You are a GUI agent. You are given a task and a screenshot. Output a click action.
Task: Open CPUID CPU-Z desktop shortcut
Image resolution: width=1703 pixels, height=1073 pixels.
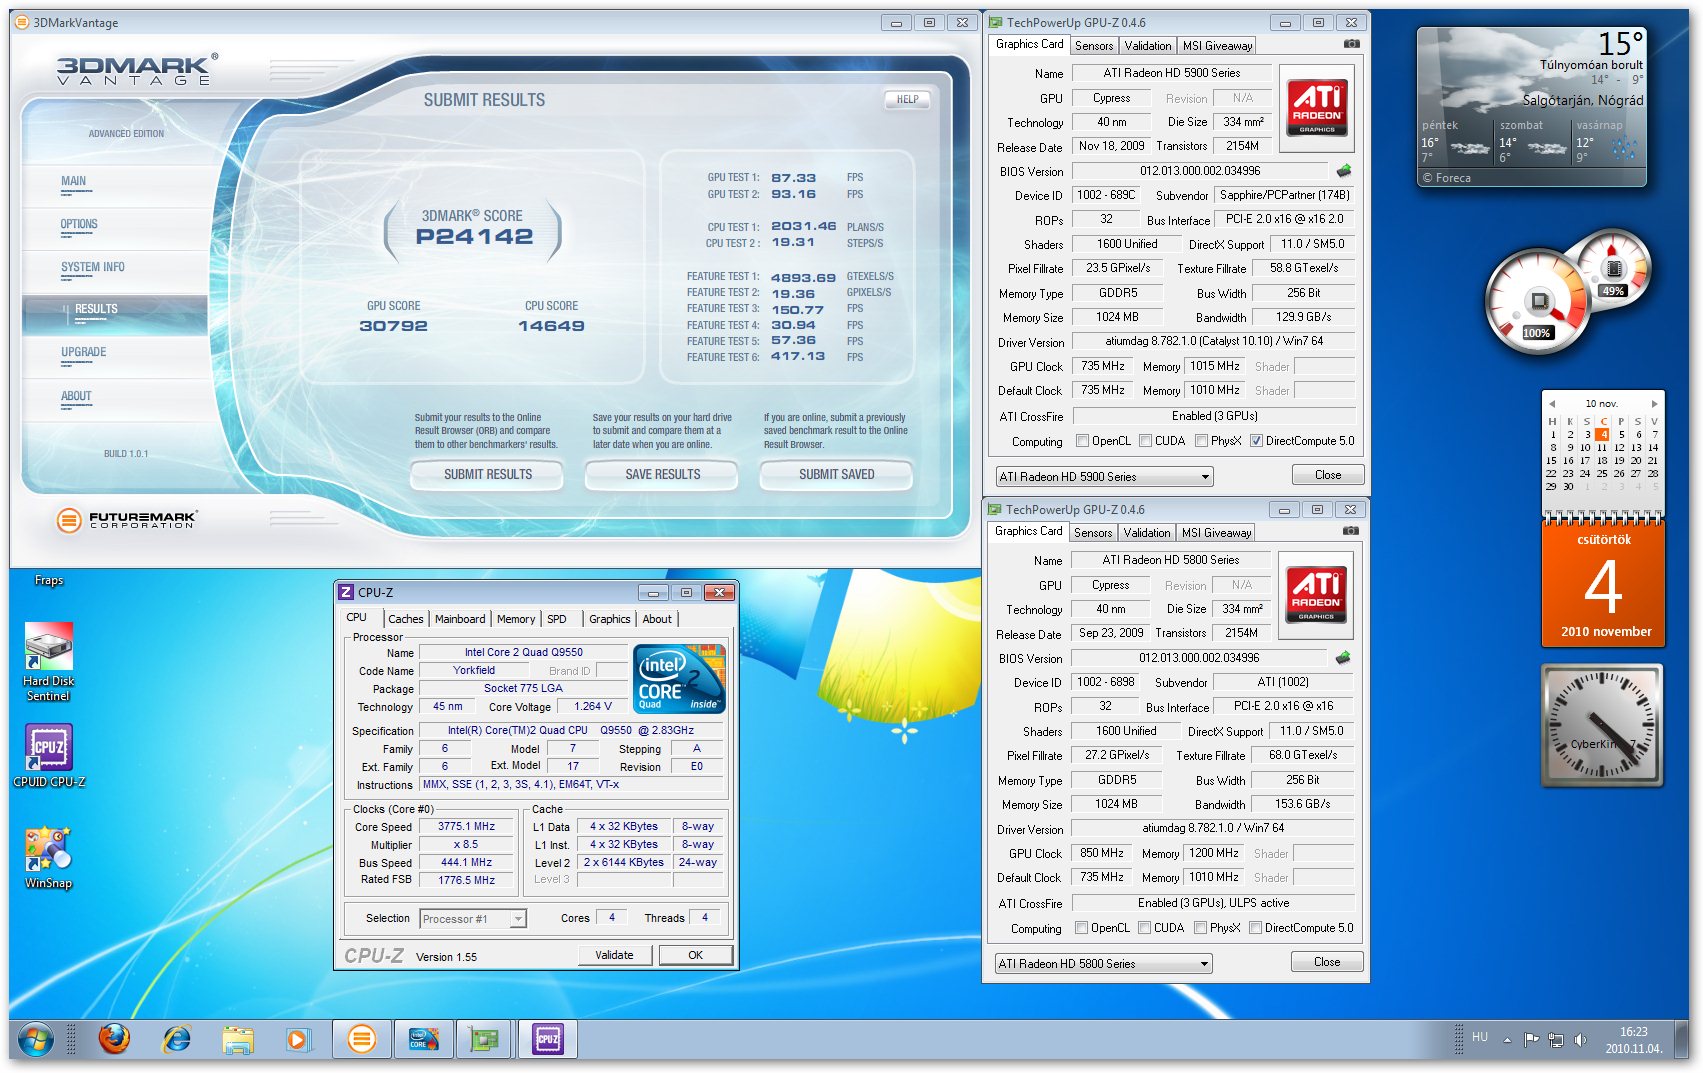[49, 757]
